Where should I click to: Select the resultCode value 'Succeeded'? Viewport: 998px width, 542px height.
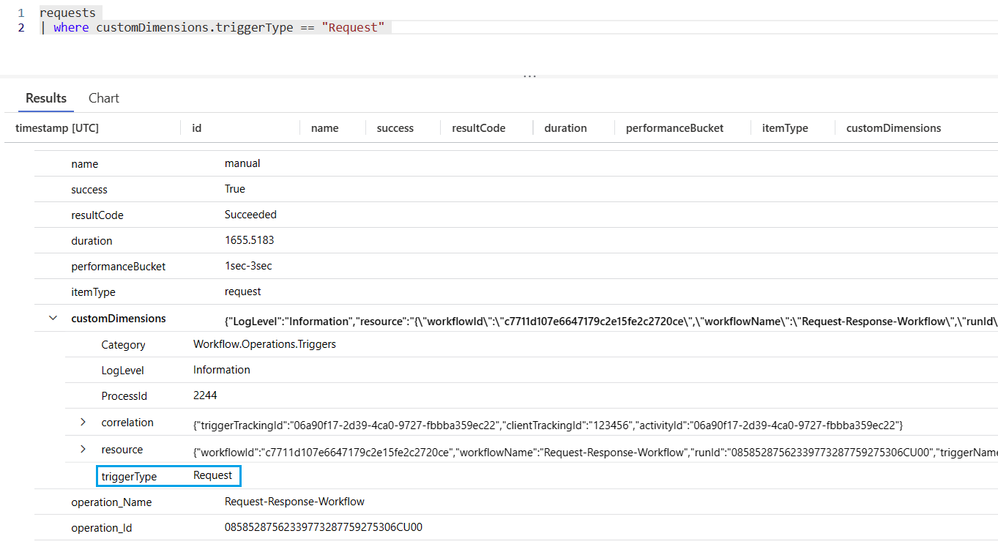click(251, 214)
